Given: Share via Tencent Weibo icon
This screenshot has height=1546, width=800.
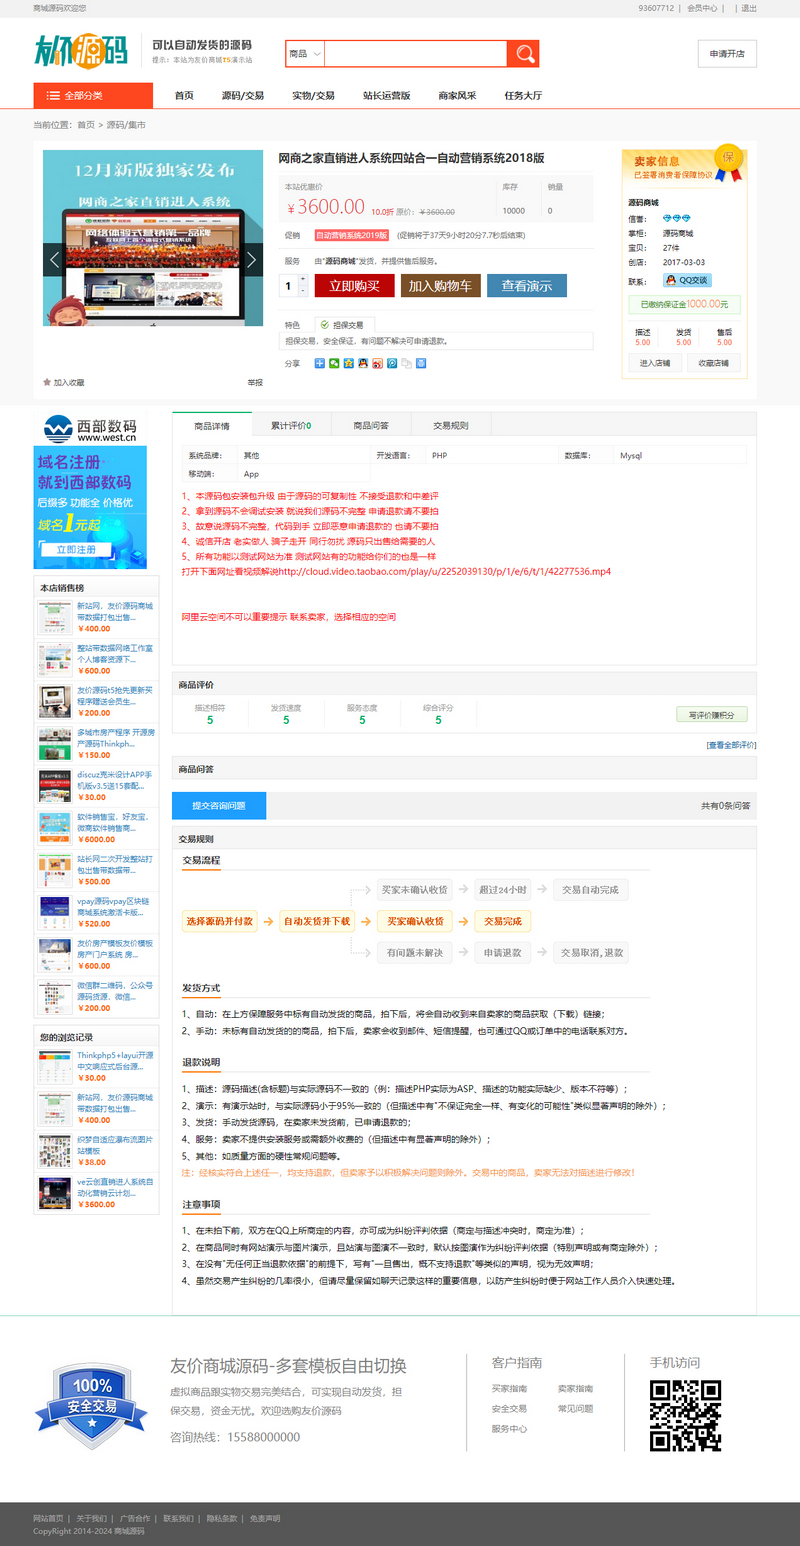Looking at the screenshot, I should [x=392, y=363].
